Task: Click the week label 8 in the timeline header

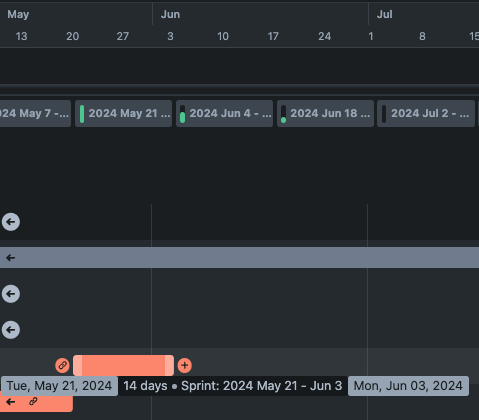Action: click(422, 36)
